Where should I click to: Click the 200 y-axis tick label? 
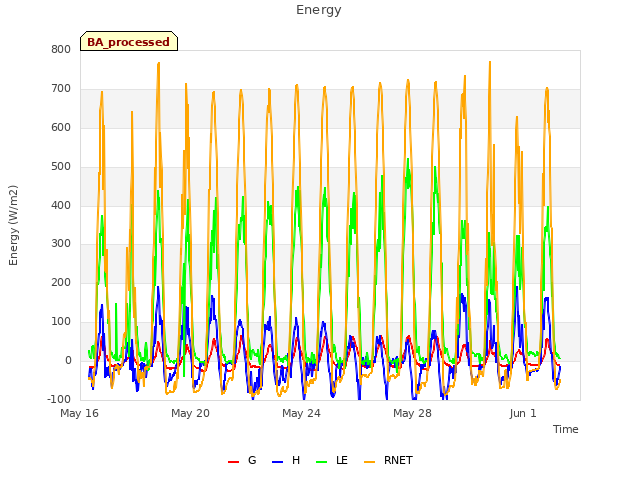pyautogui.click(x=61, y=282)
